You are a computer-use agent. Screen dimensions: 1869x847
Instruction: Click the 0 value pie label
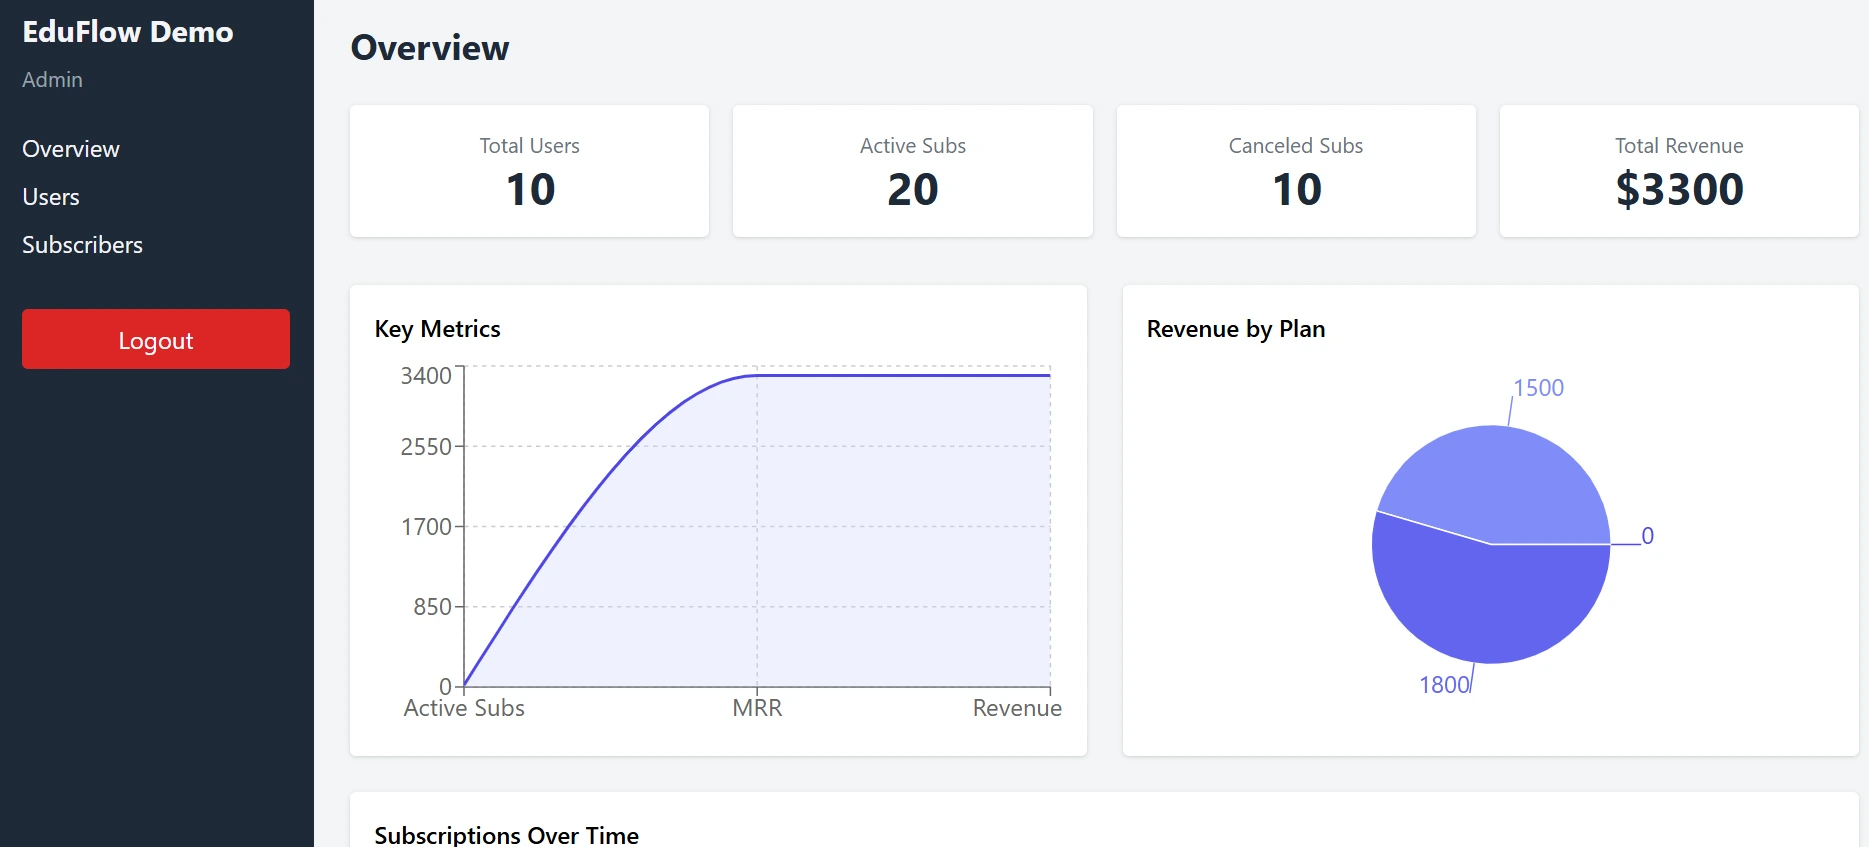tap(1647, 536)
